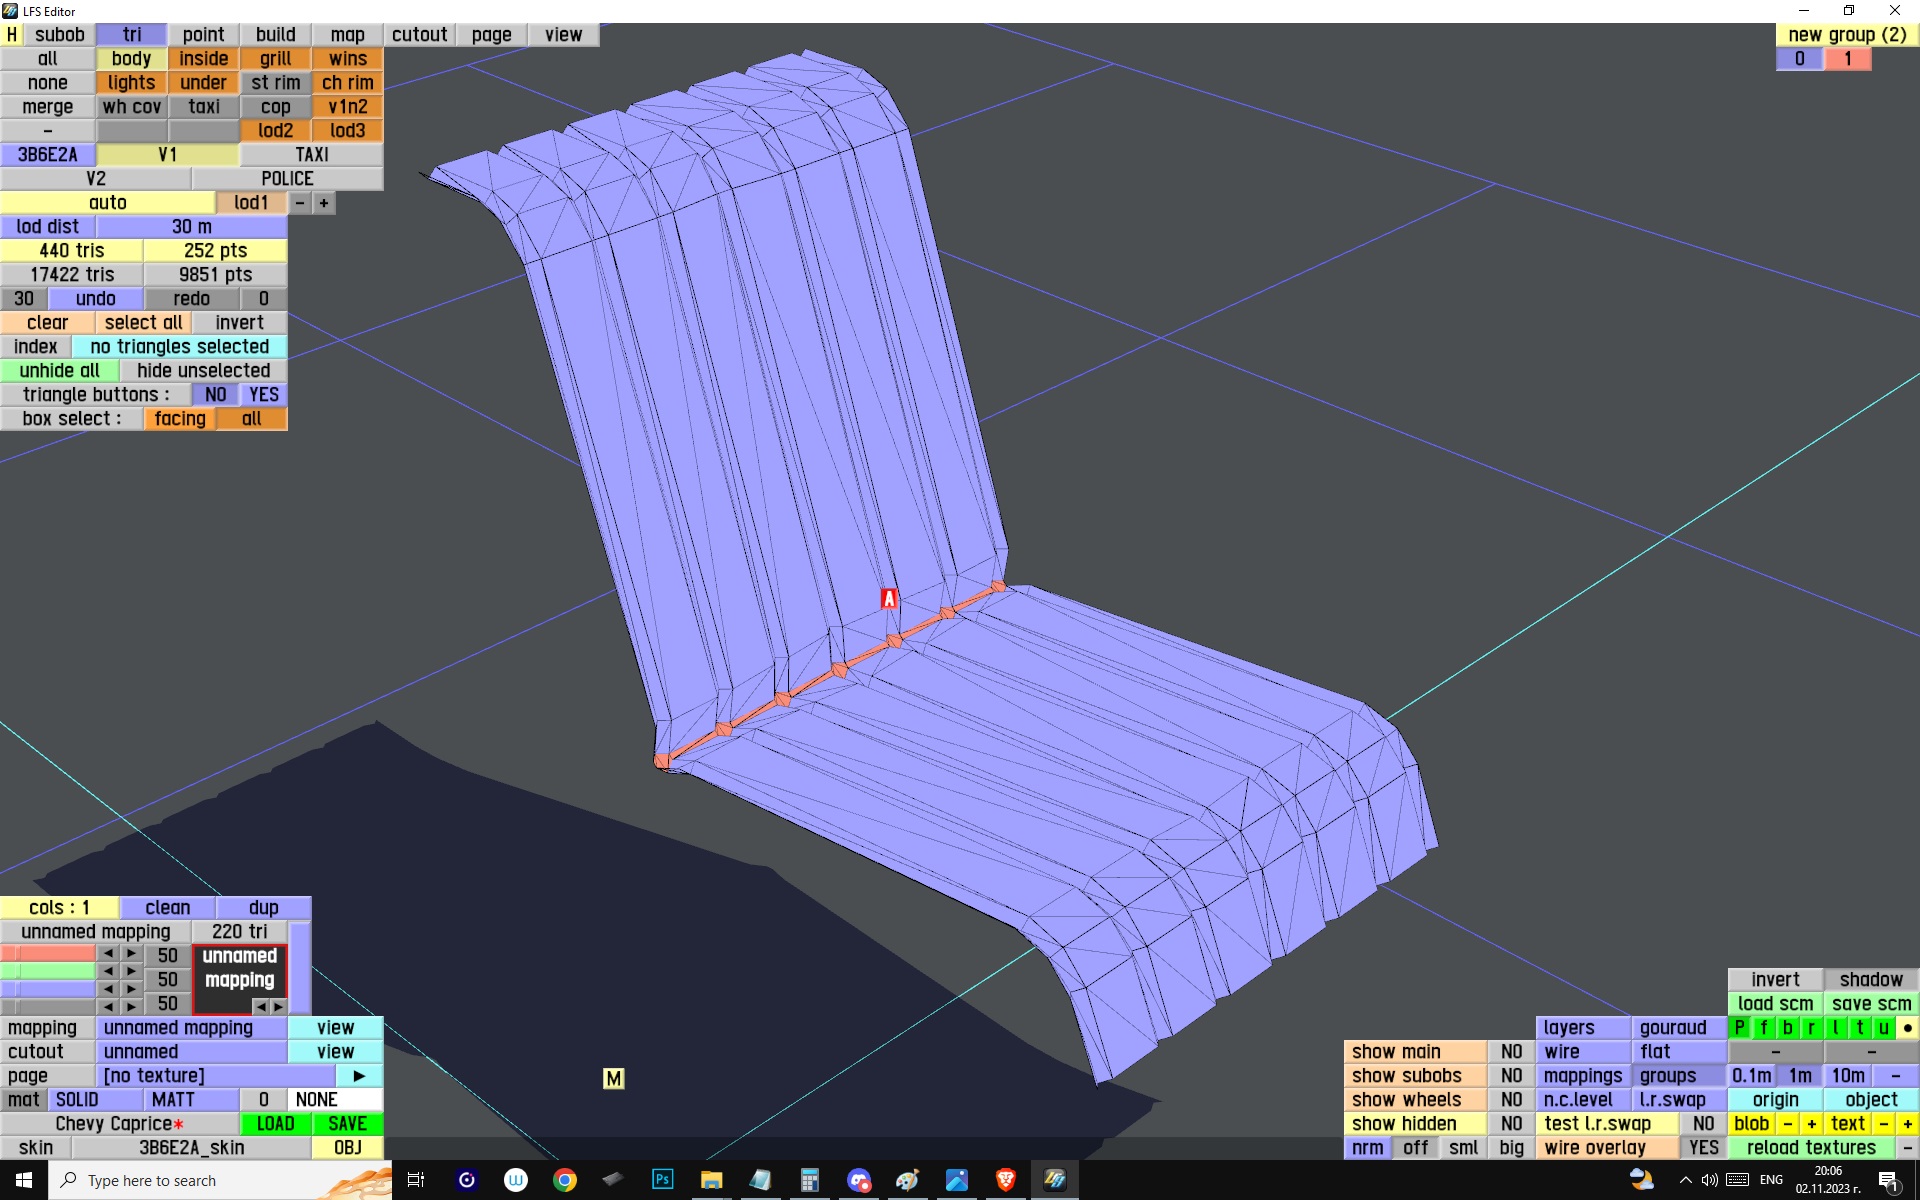Toggle the 'show wheels' NO switch
This screenshot has height=1200, width=1920.
(x=1511, y=1099)
